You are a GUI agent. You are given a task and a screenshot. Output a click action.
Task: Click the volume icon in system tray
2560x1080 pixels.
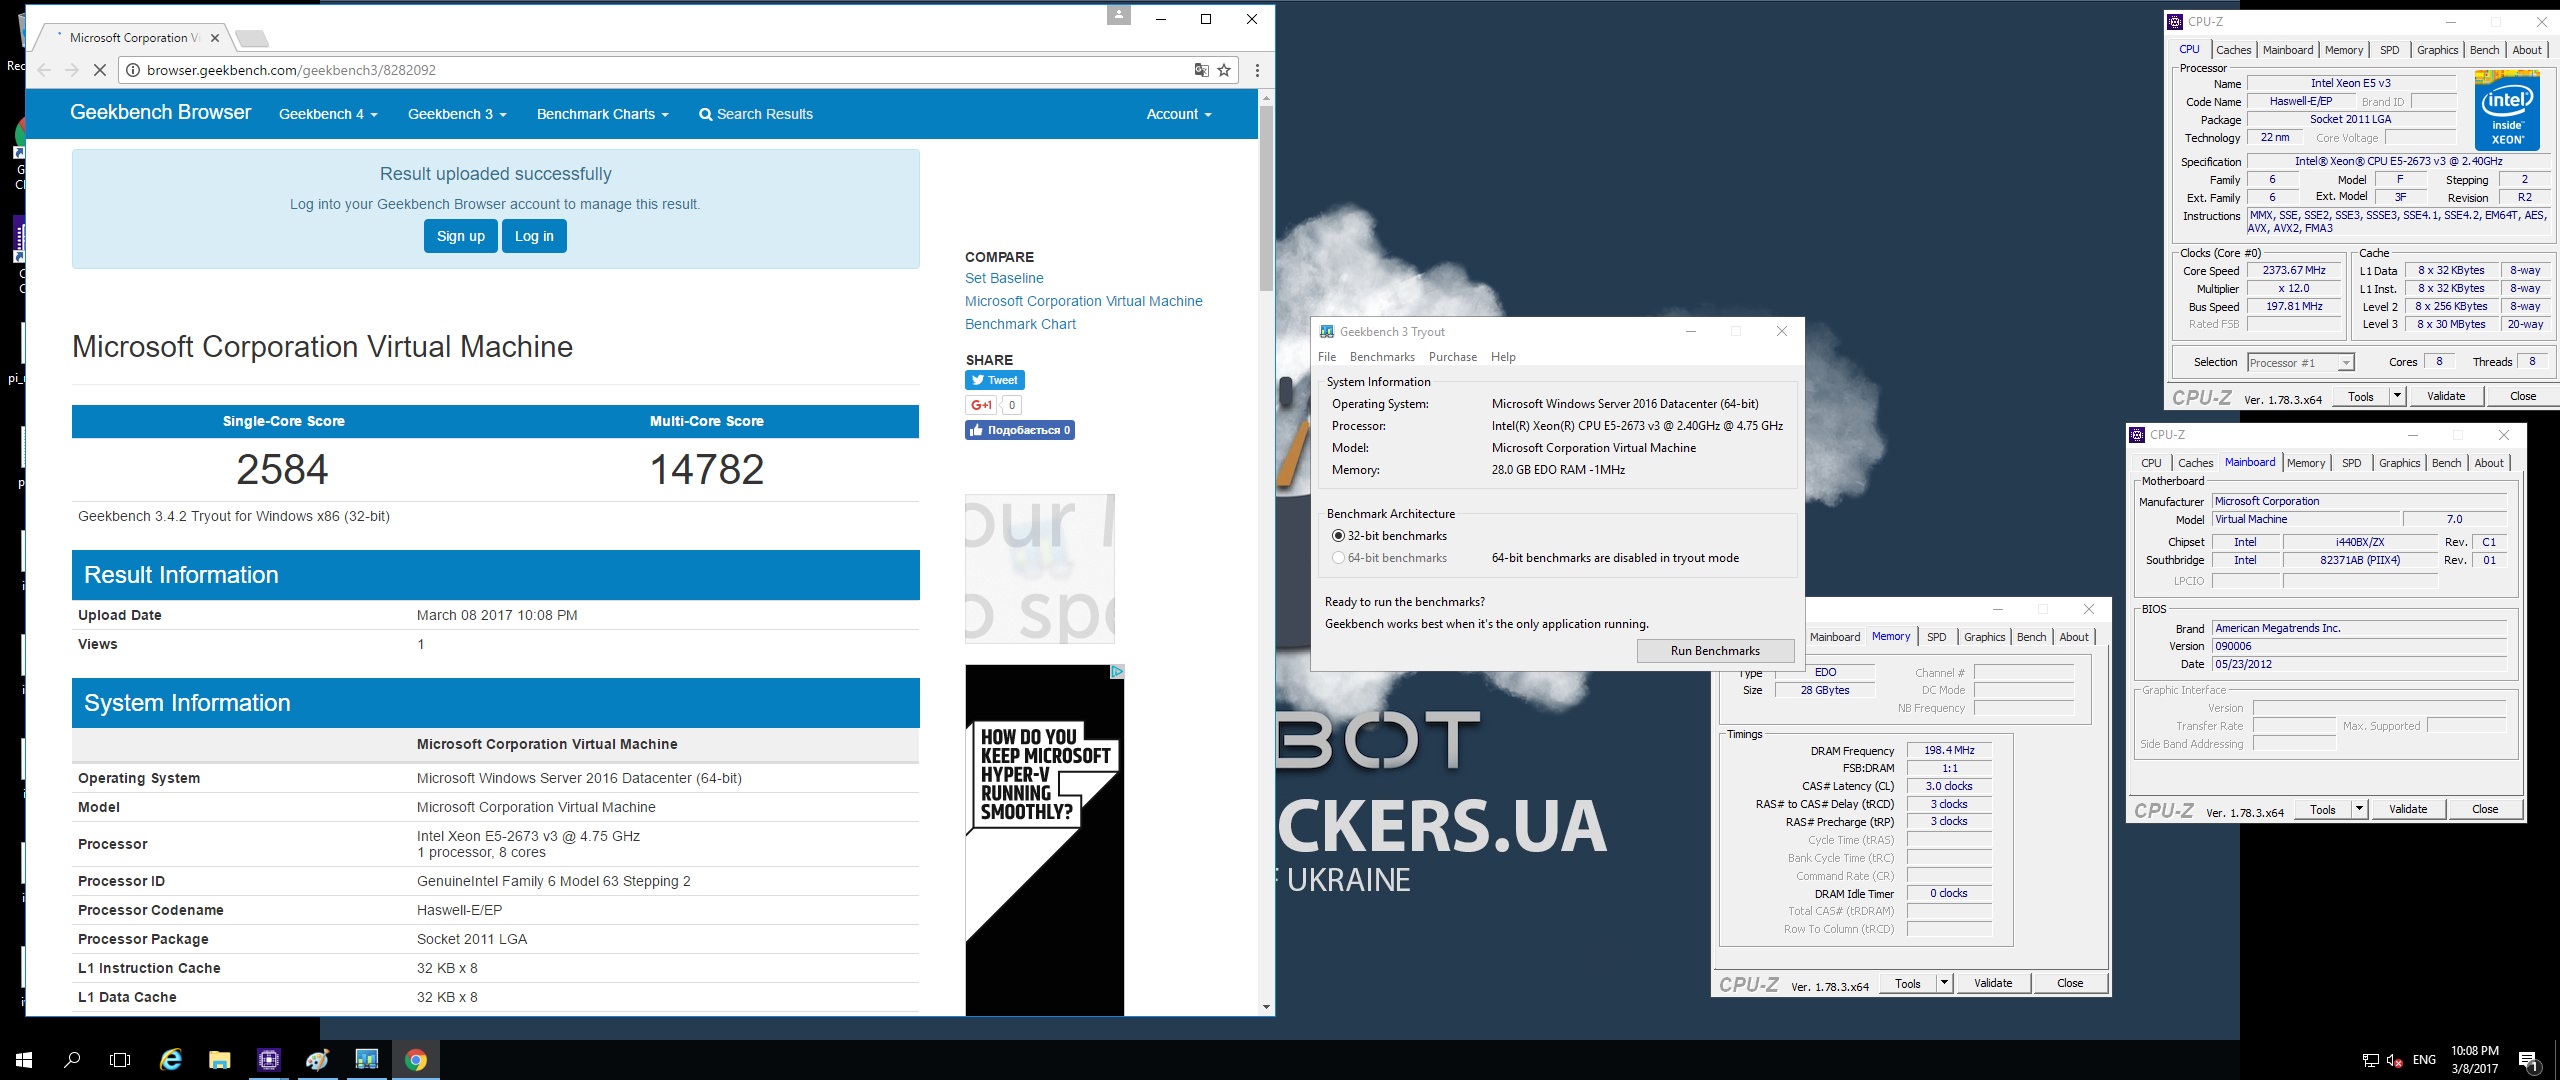(x=2395, y=1060)
